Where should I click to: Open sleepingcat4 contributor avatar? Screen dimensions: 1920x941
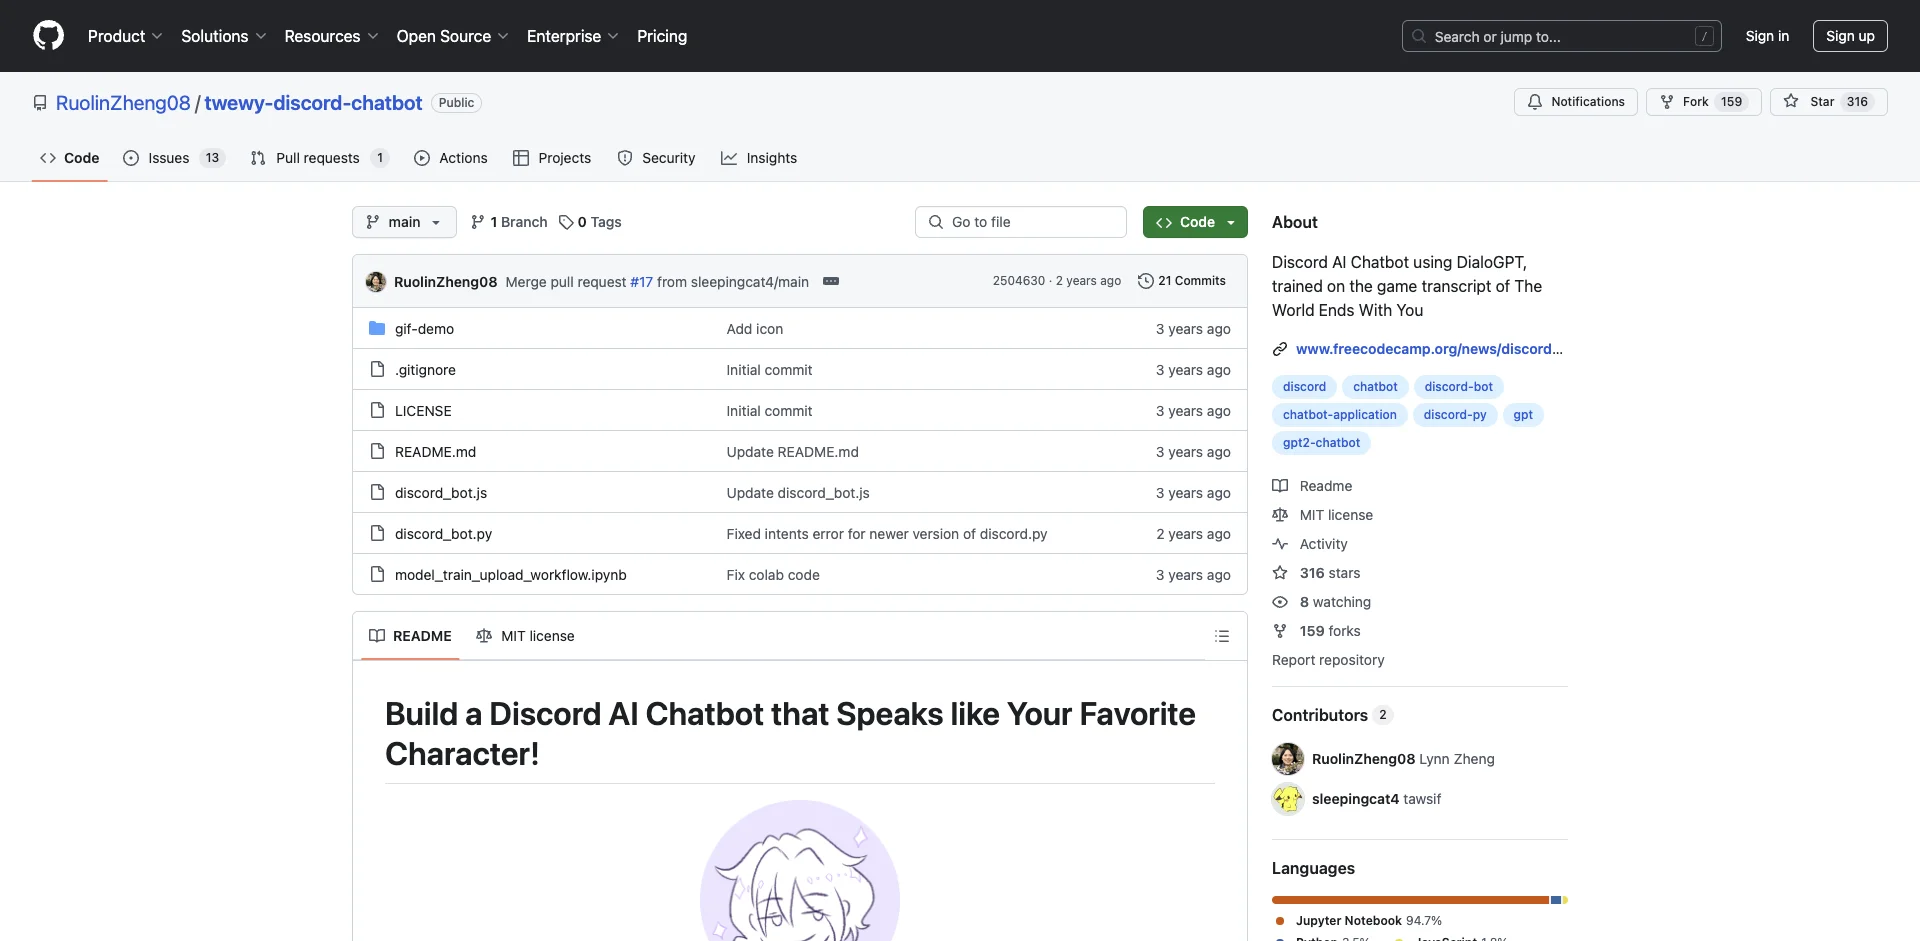coord(1288,799)
